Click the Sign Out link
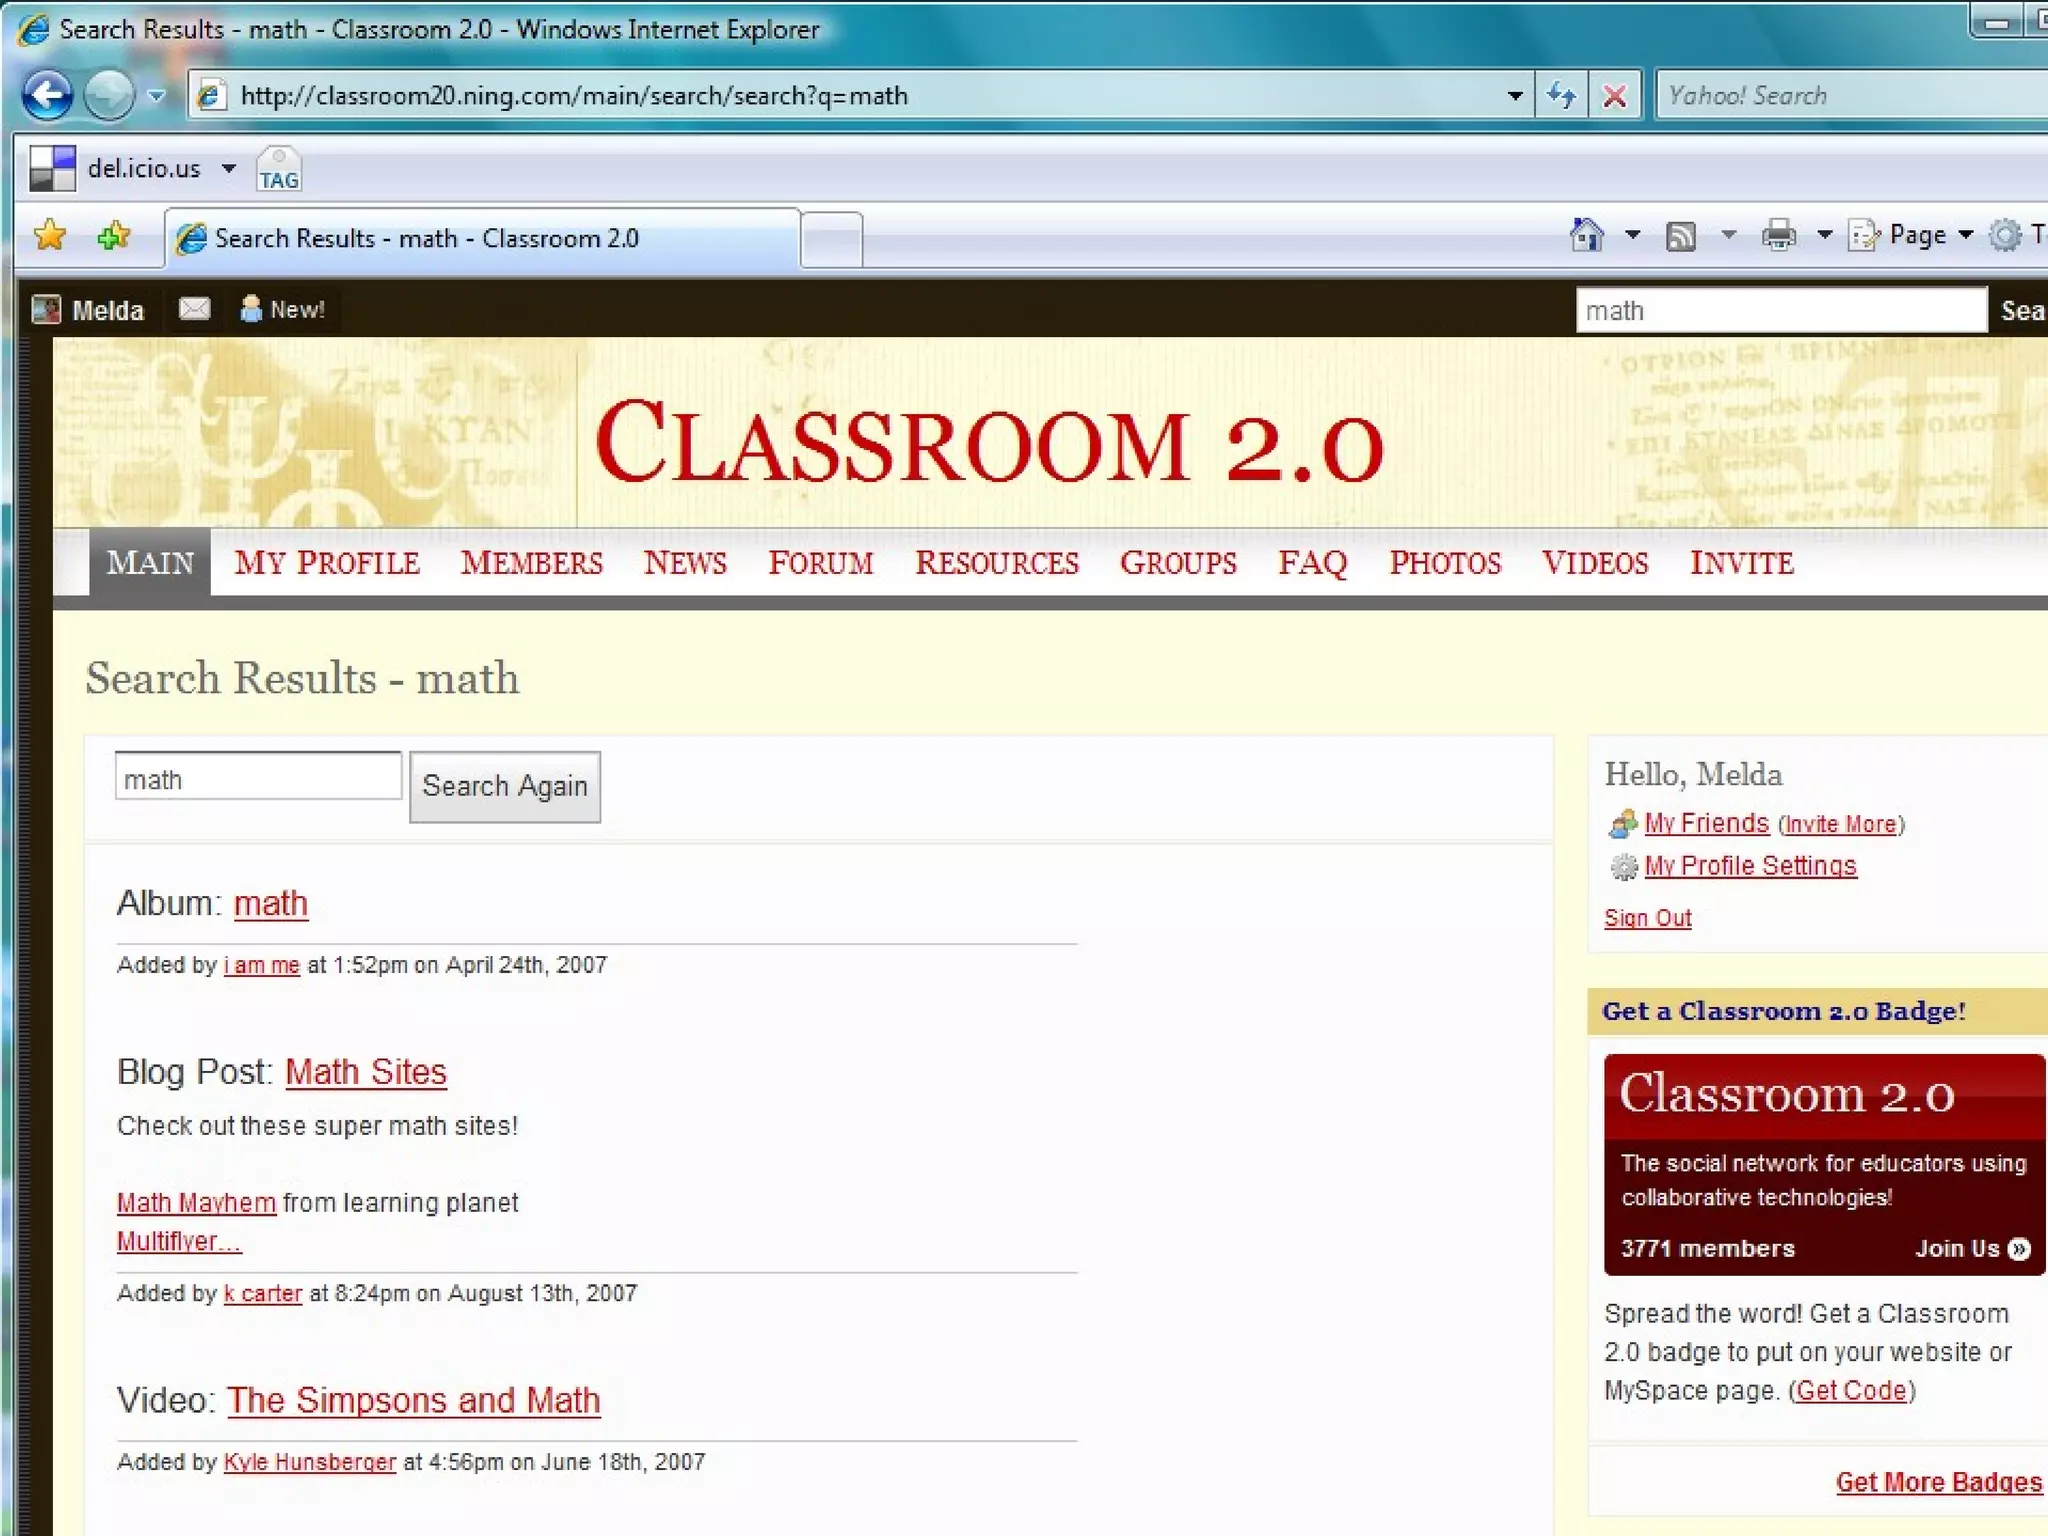2048x1536 pixels. [1647, 918]
